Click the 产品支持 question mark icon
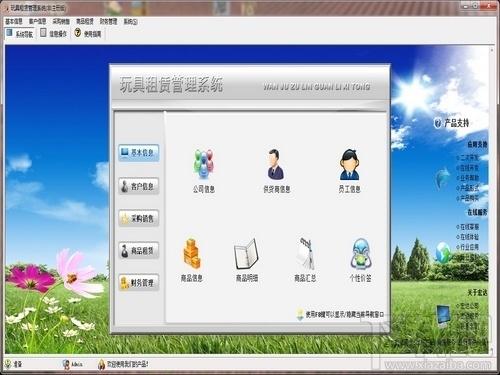 (x=437, y=123)
